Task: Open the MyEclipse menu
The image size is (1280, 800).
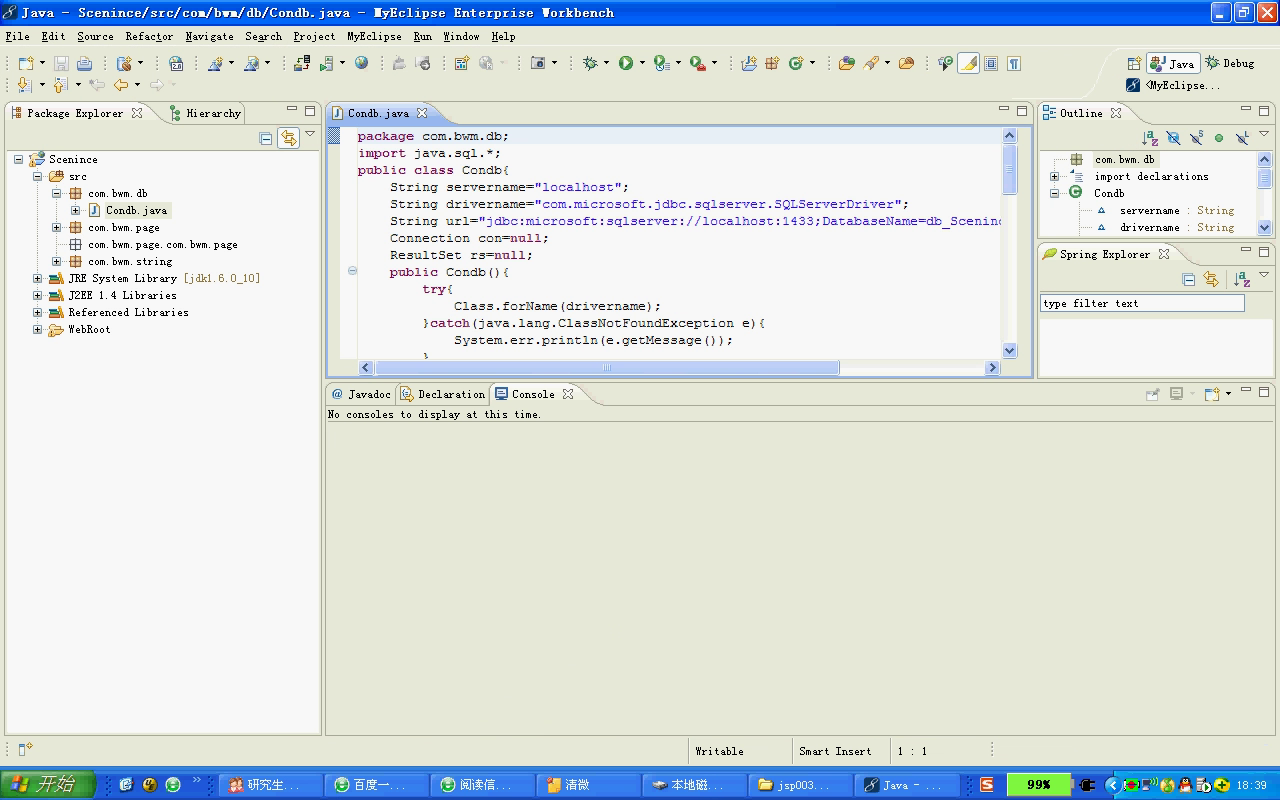Action: tap(374, 36)
